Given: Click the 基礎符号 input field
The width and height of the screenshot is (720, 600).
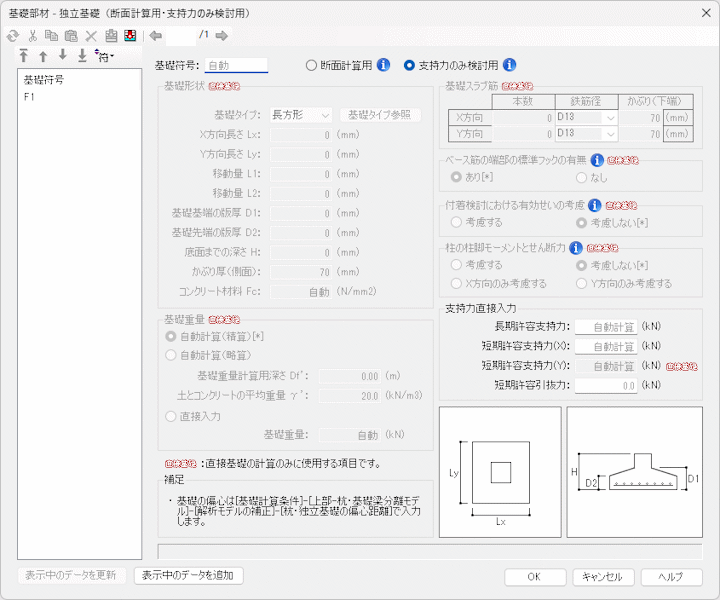Looking at the screenshot, I should click(236, 65).
